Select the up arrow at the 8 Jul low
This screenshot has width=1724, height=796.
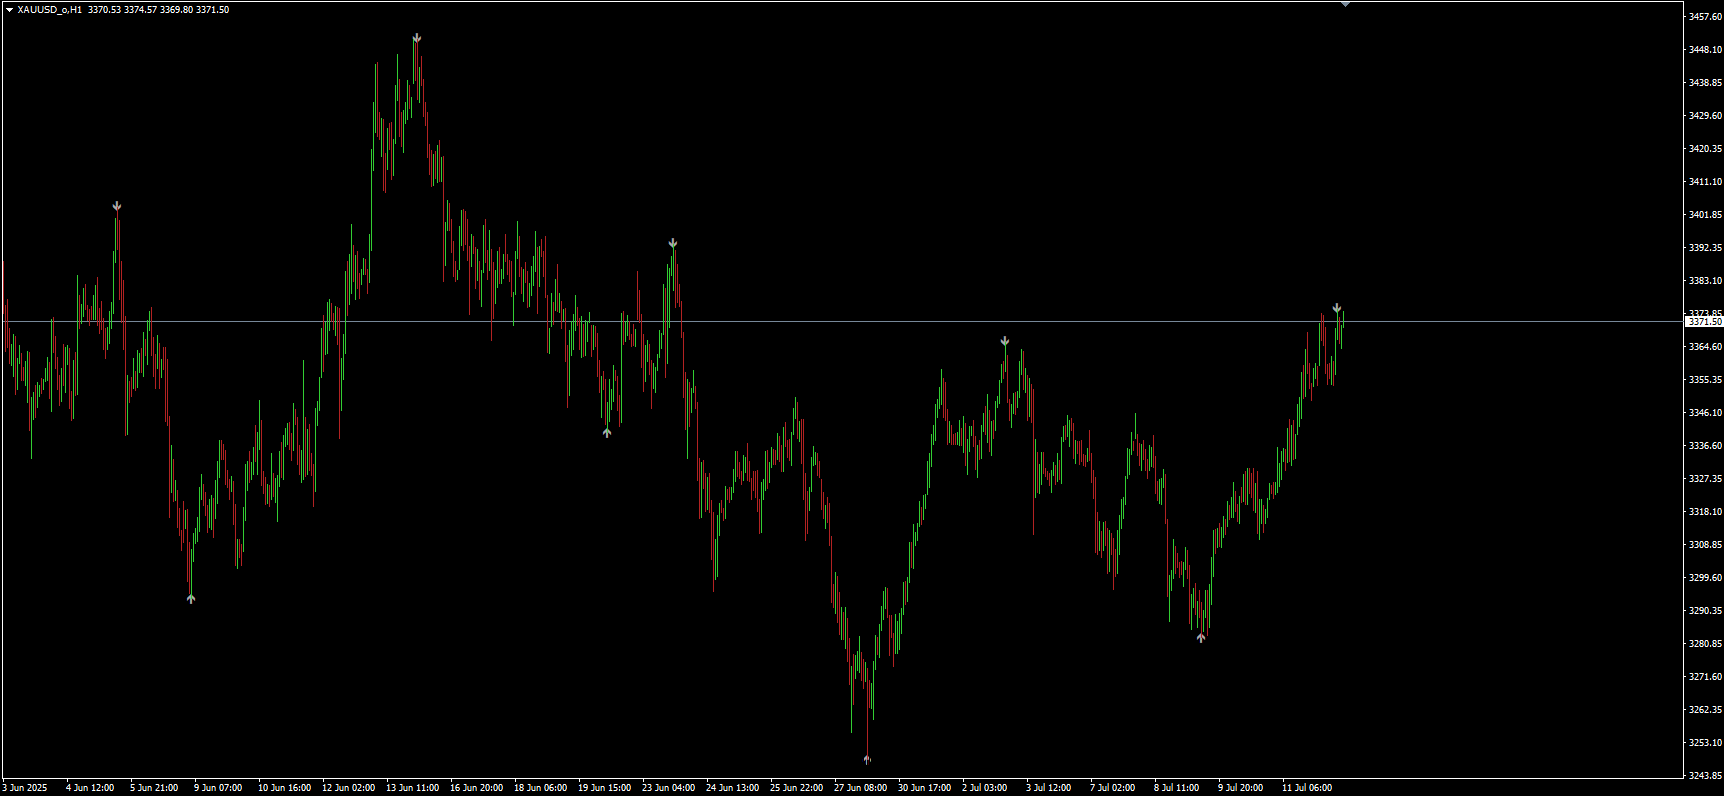click(1201, 637)
